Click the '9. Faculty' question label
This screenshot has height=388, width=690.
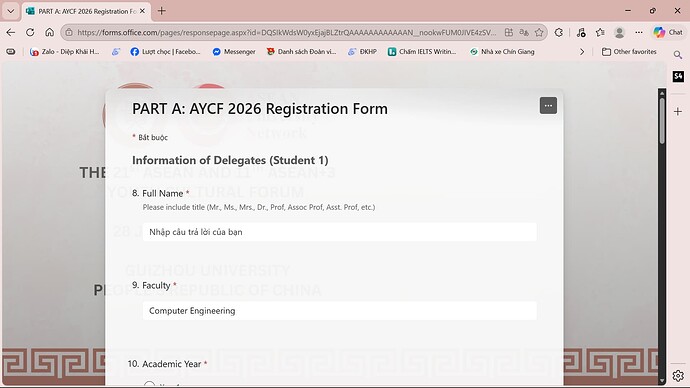coord(154,286)
